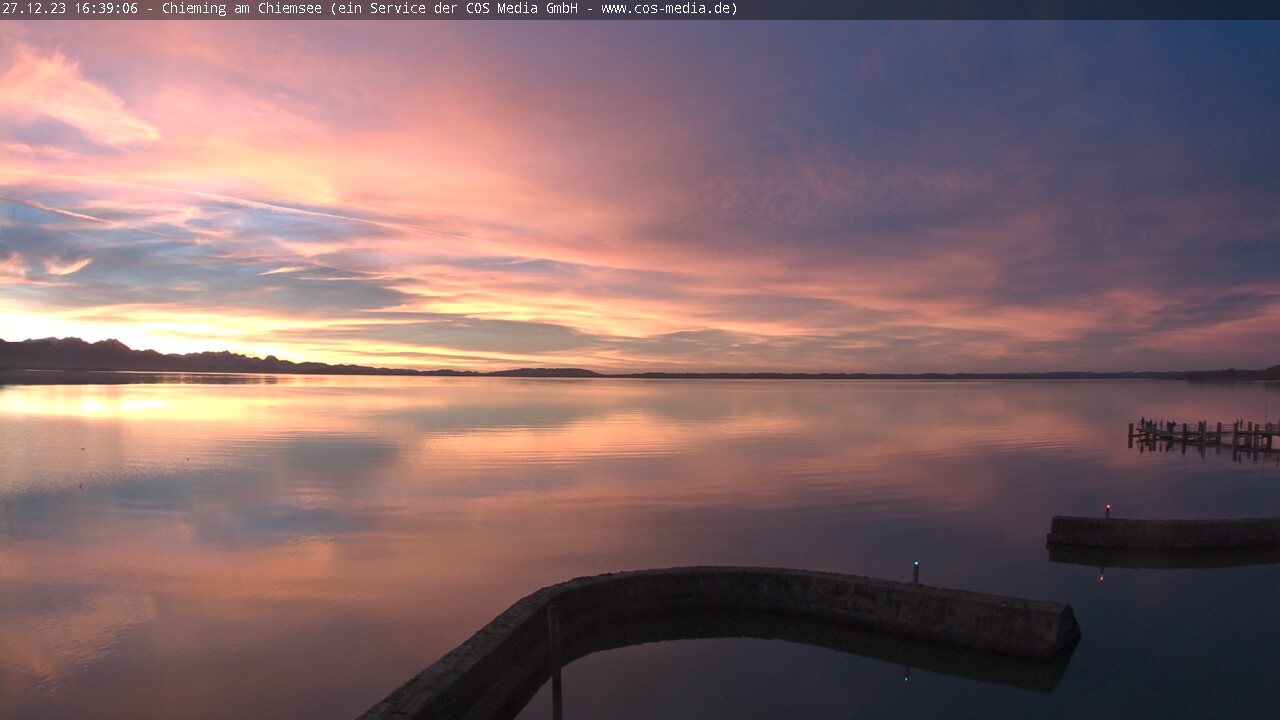Click the bright pink cloud at top left

coord(70,95)
